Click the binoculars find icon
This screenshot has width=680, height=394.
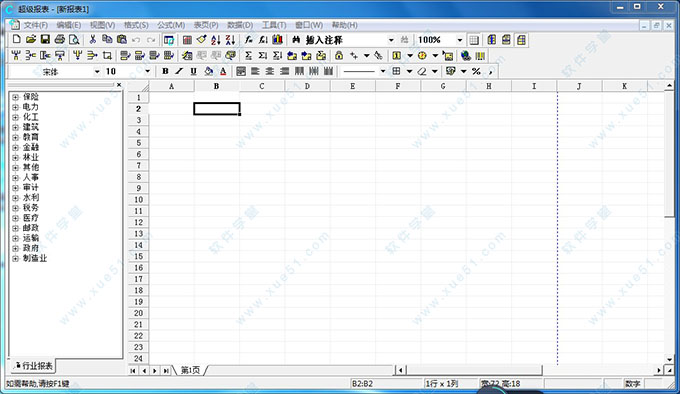(x=296, y=40)
